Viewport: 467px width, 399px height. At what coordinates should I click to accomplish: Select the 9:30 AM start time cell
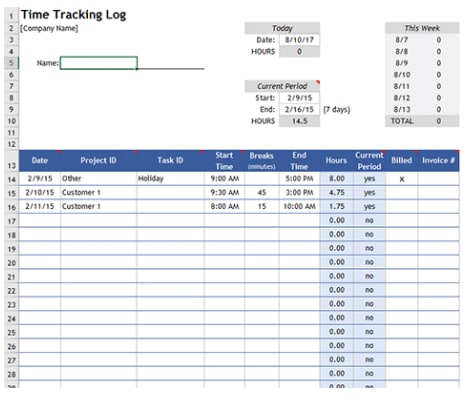(224, 193)
